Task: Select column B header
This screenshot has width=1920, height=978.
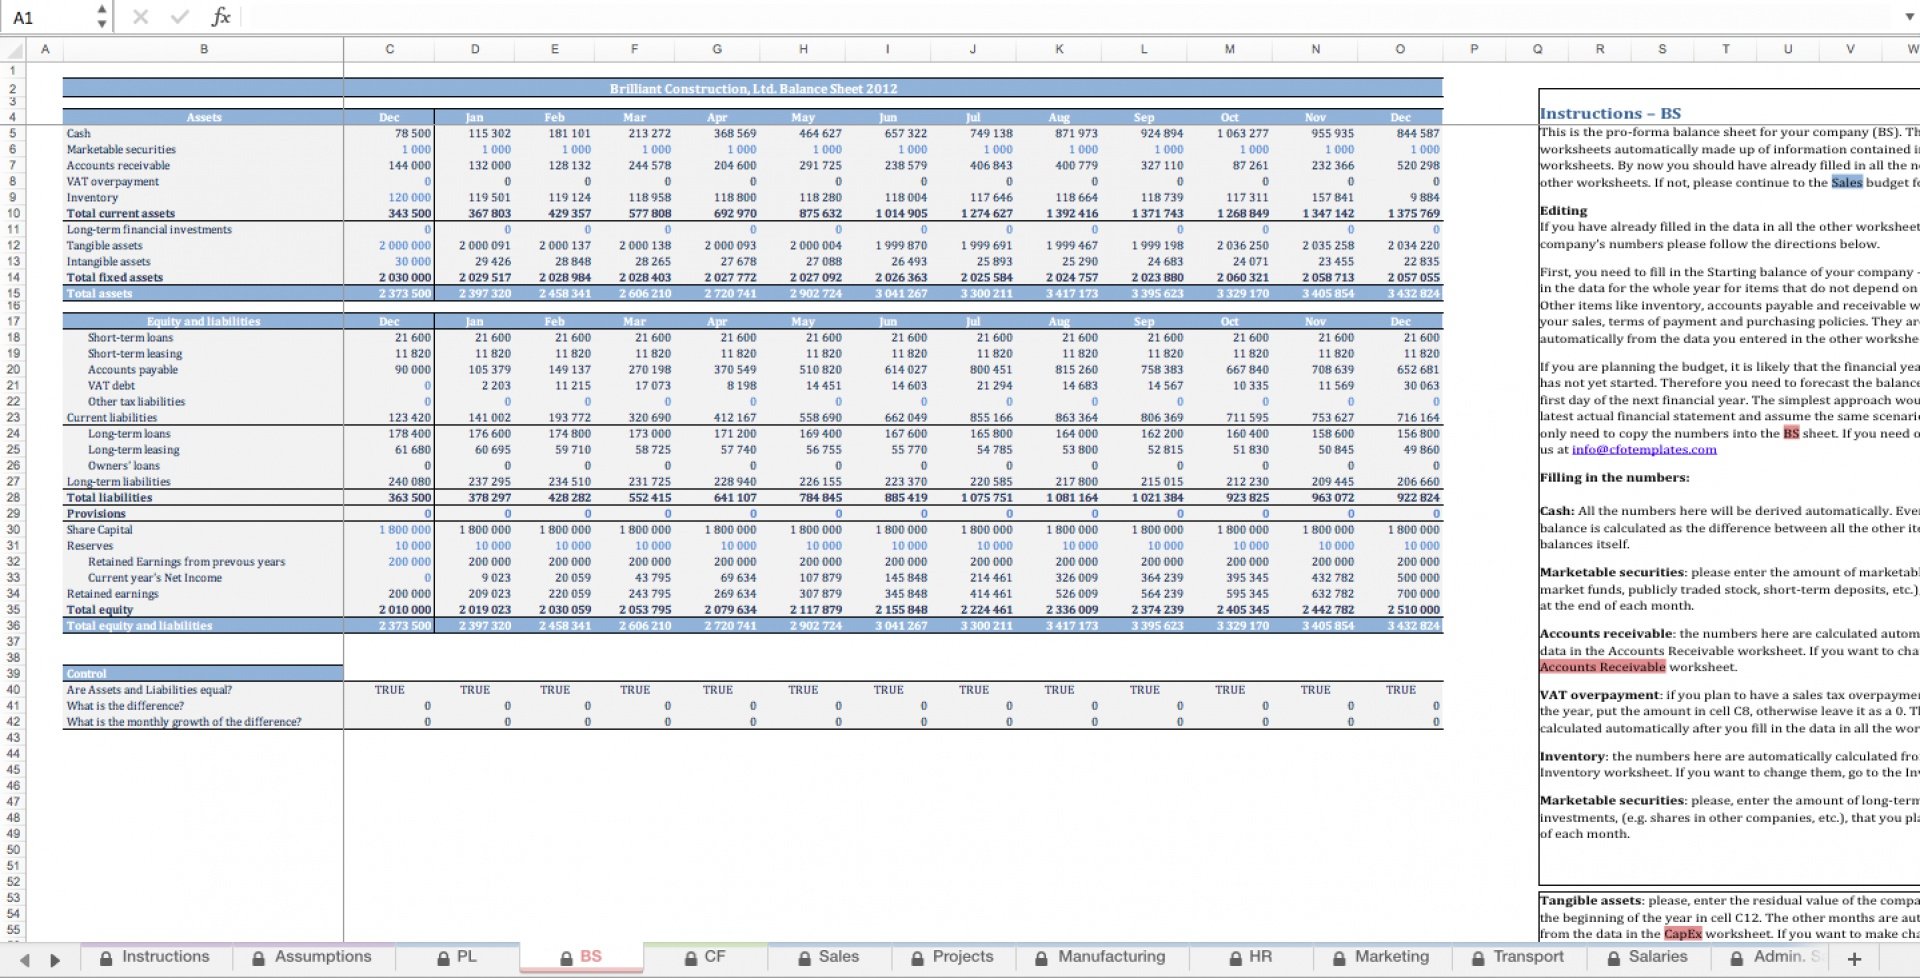Action: pyautogui.click(x=203, y=49)
